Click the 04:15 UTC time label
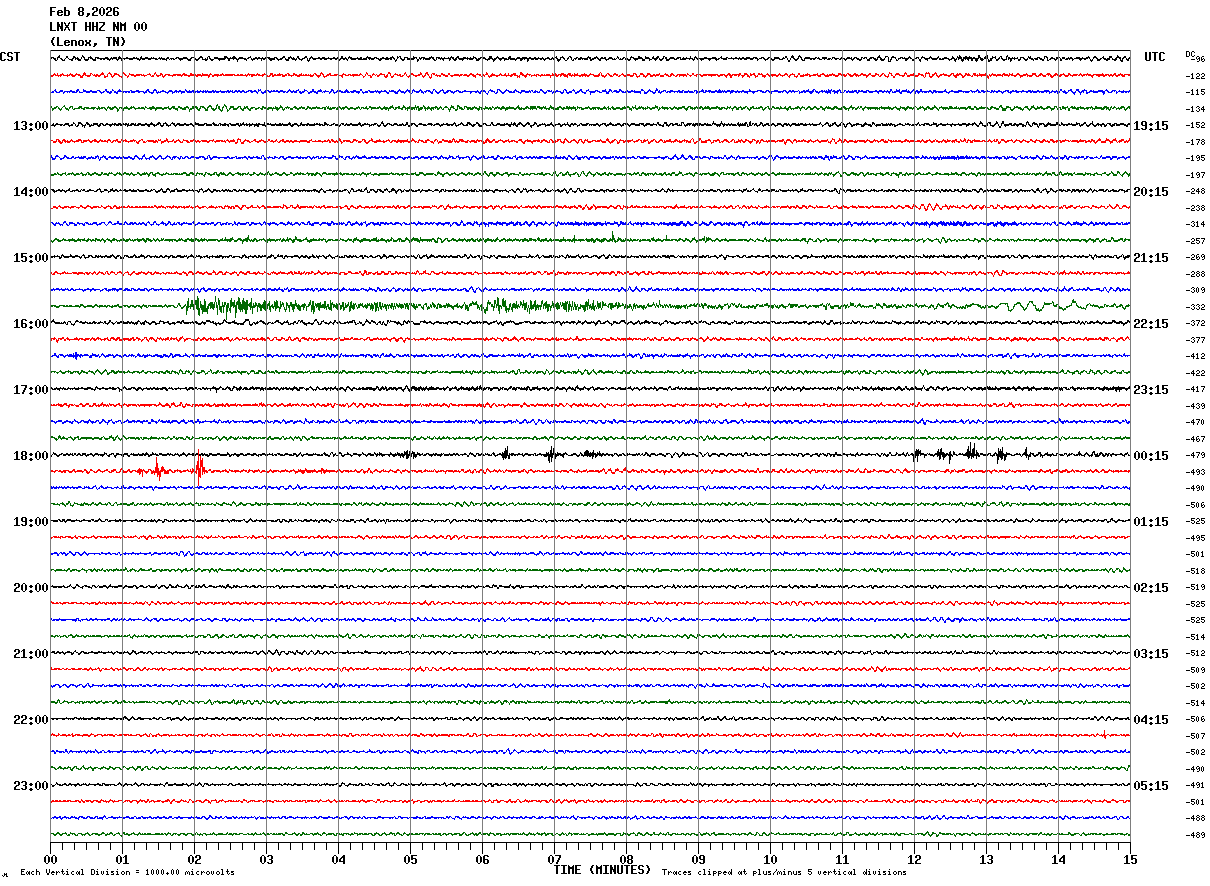The image size is (1210, 886). pyautogui.click(x=1151, y=720)
